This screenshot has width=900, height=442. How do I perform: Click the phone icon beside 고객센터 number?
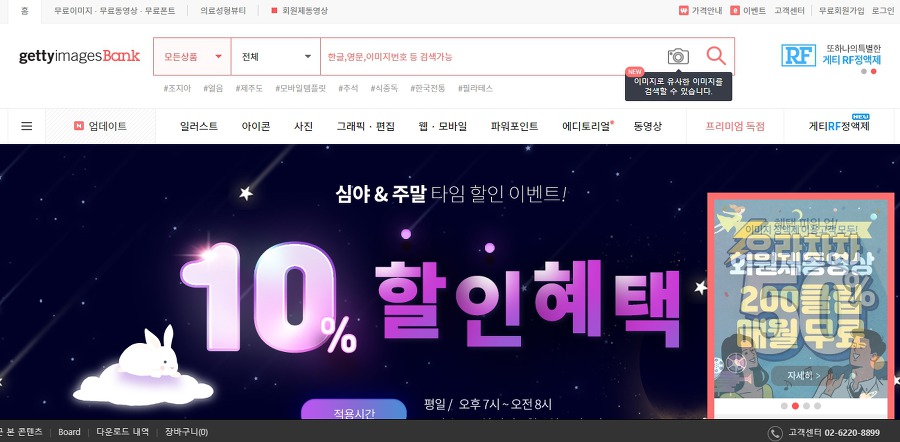775,433
